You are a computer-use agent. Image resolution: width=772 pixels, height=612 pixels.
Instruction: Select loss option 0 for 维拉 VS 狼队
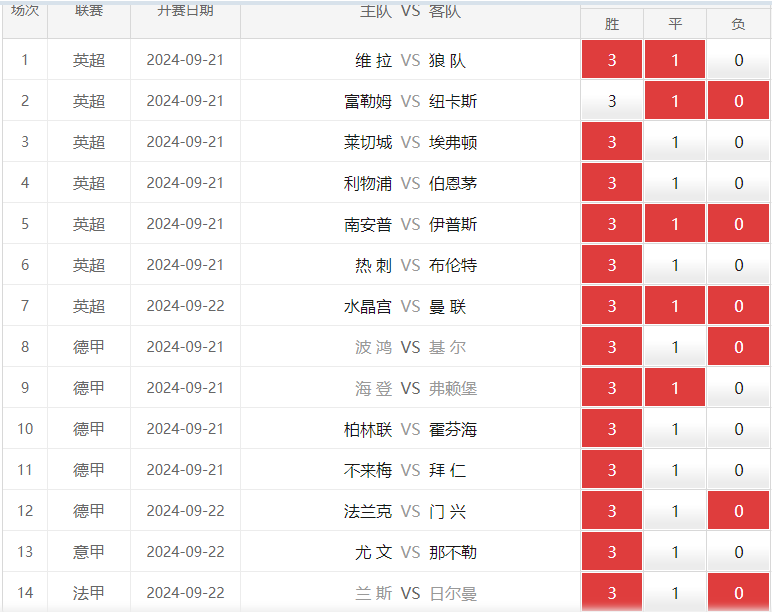click(x=738, y=60)
